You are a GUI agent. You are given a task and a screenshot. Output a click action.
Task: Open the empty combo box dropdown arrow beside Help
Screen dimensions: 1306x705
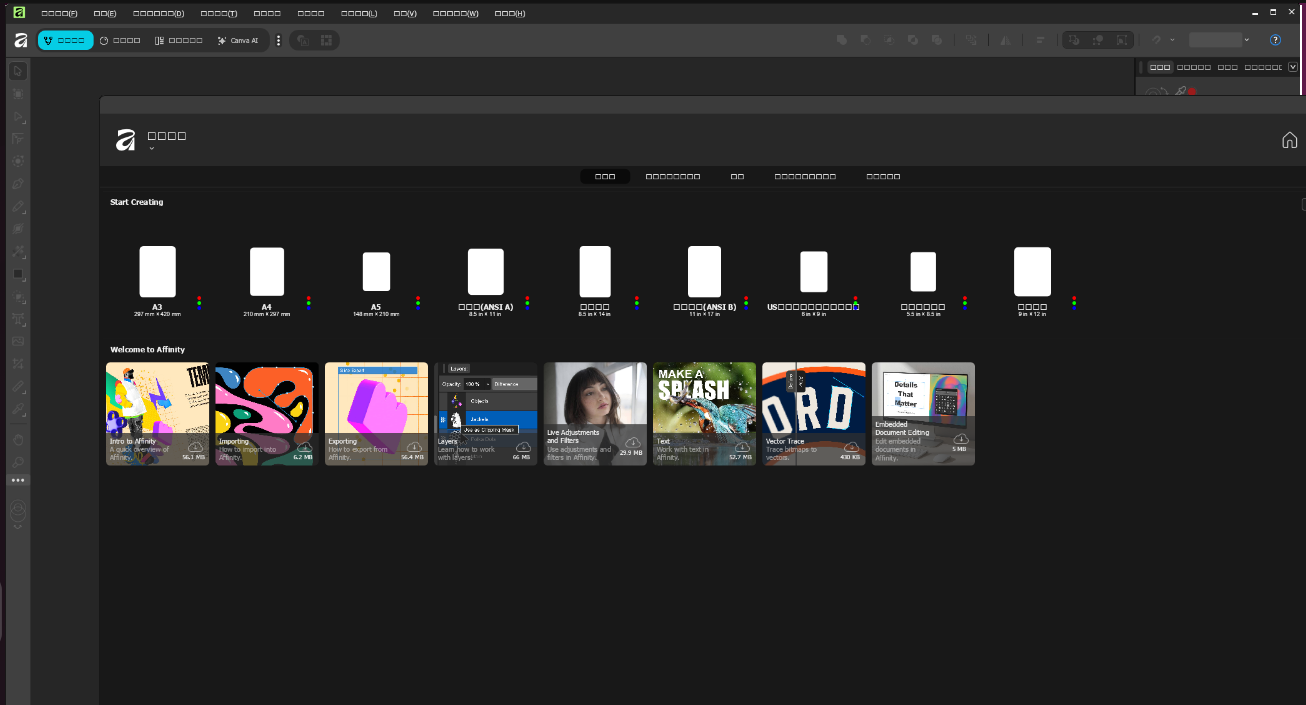pos(1246,40)
